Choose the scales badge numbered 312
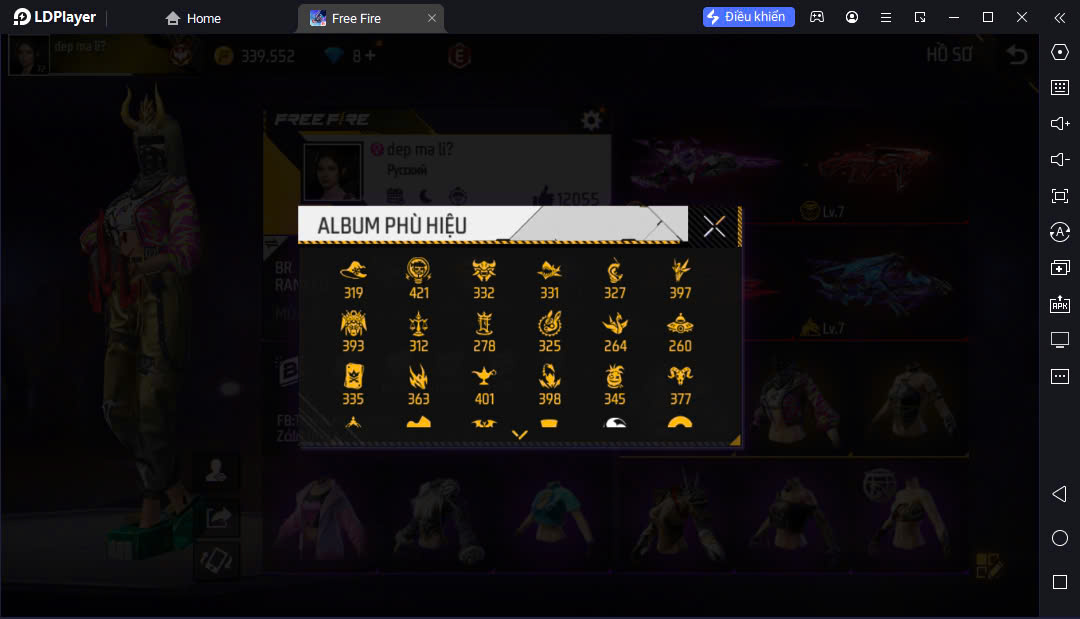Viewport: 1080px width, 619px height. (418, 331)
